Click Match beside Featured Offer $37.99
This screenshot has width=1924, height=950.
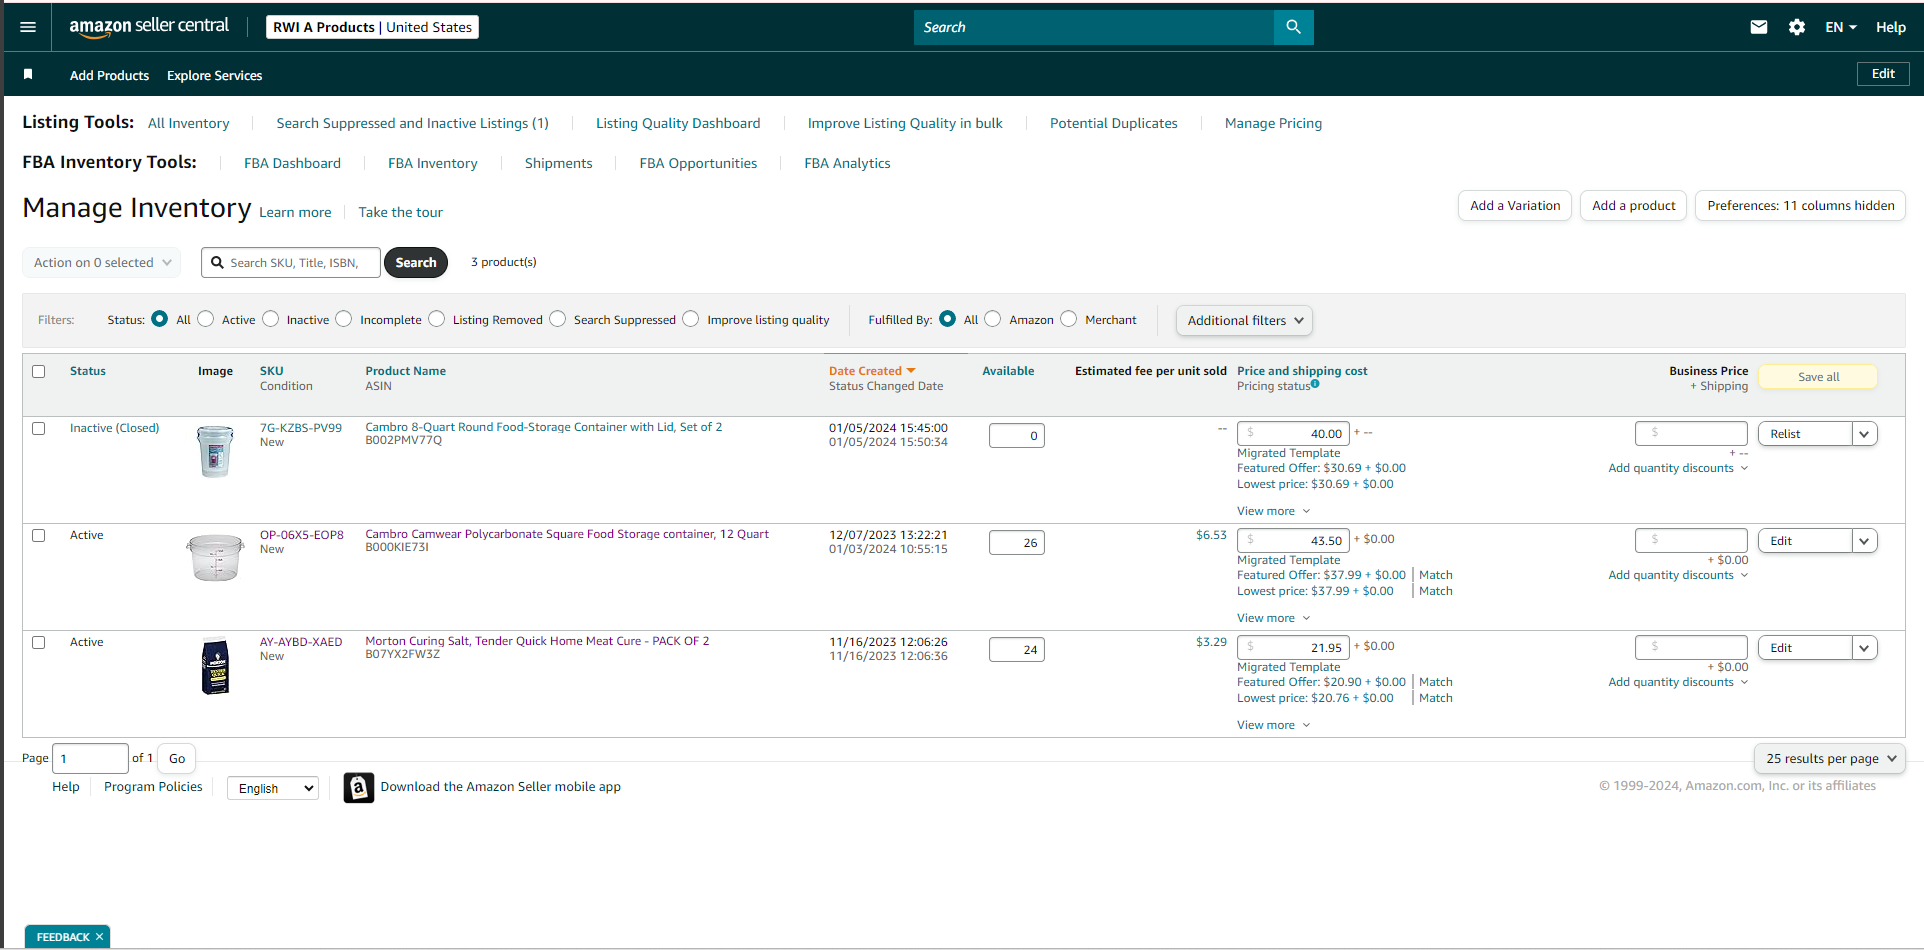click(x=1436, y=575)
